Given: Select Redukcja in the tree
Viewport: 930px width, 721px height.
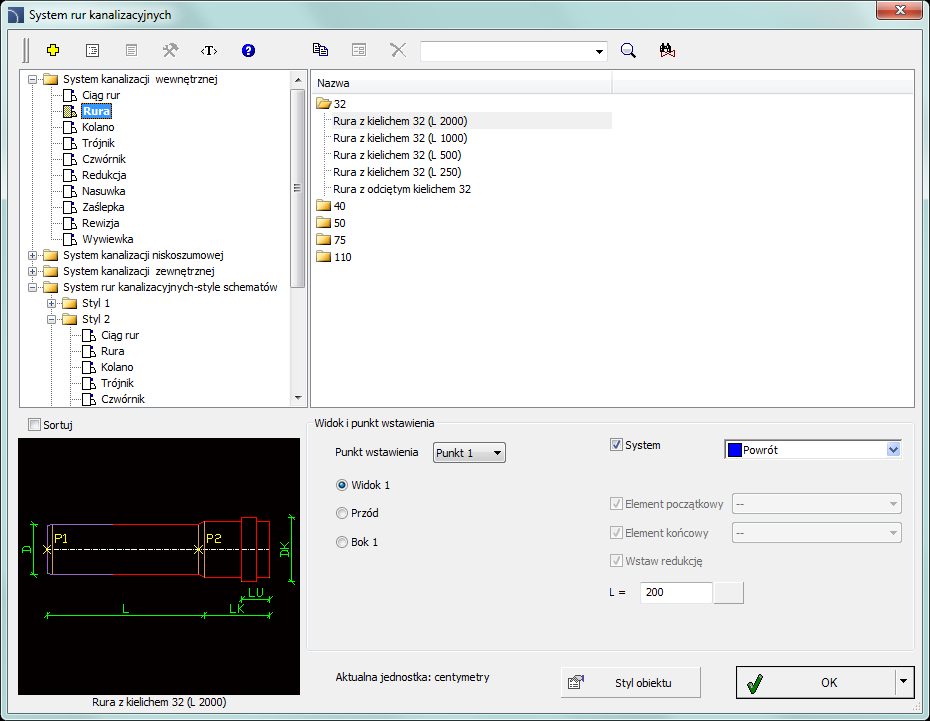Looking at the screenshot, I should [x=104, y=175].
